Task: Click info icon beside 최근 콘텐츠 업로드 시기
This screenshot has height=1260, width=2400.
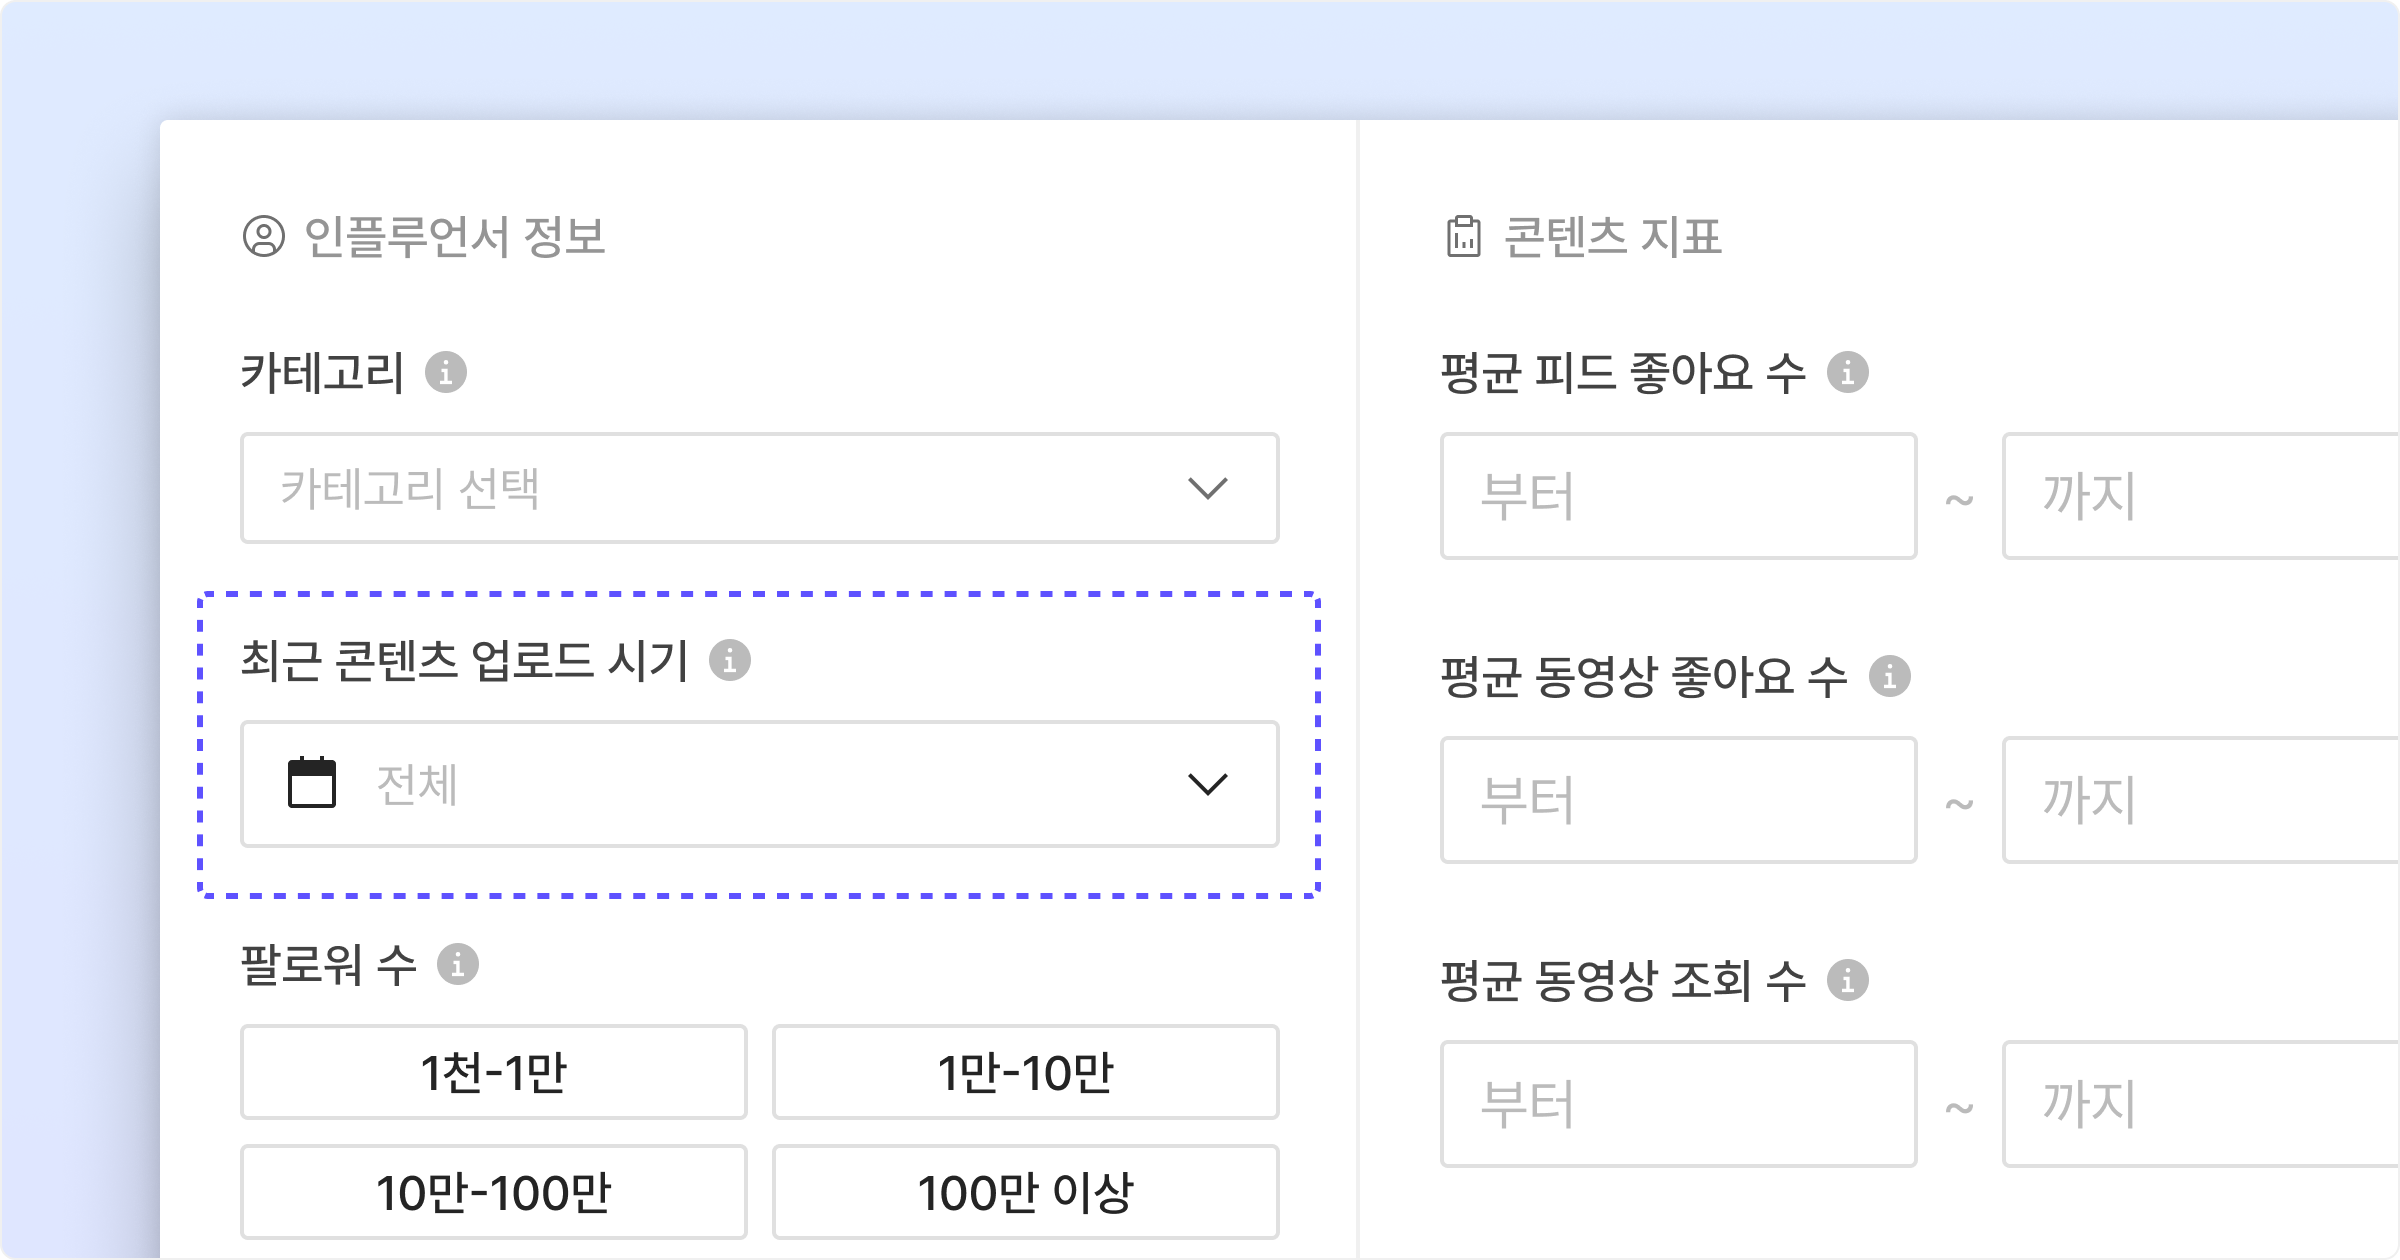Action: pos(730,661)
